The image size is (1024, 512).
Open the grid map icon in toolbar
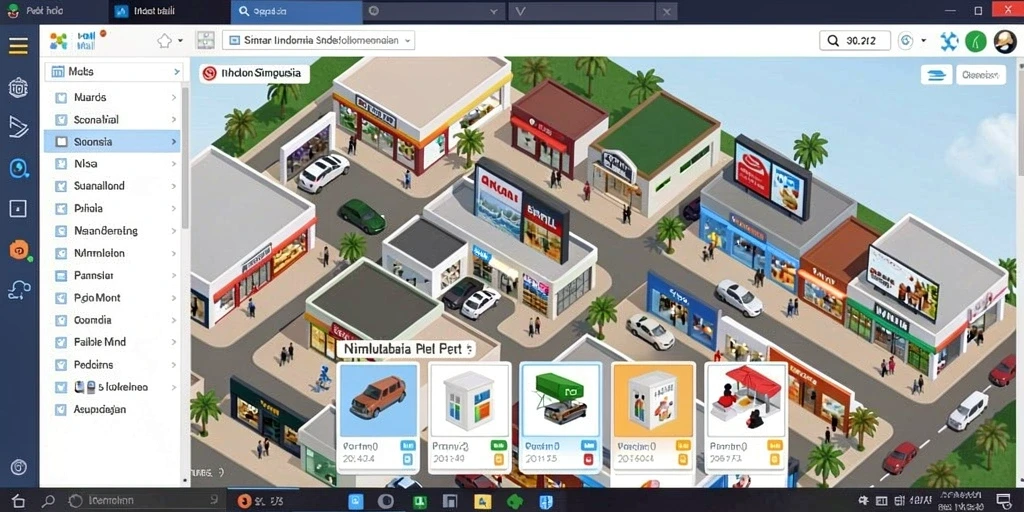[206, 40]
